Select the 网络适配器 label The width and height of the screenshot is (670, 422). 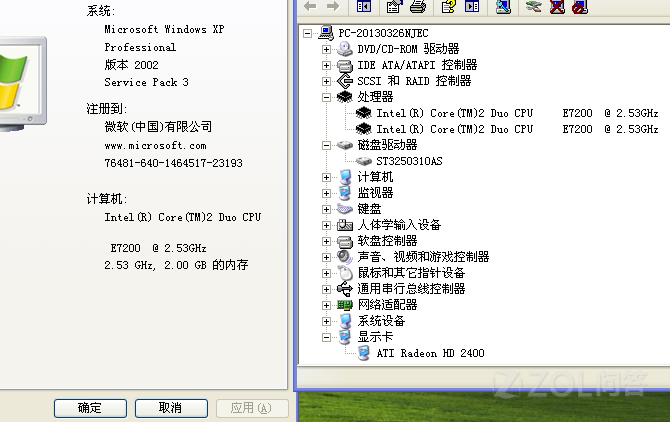click(387, 305)
